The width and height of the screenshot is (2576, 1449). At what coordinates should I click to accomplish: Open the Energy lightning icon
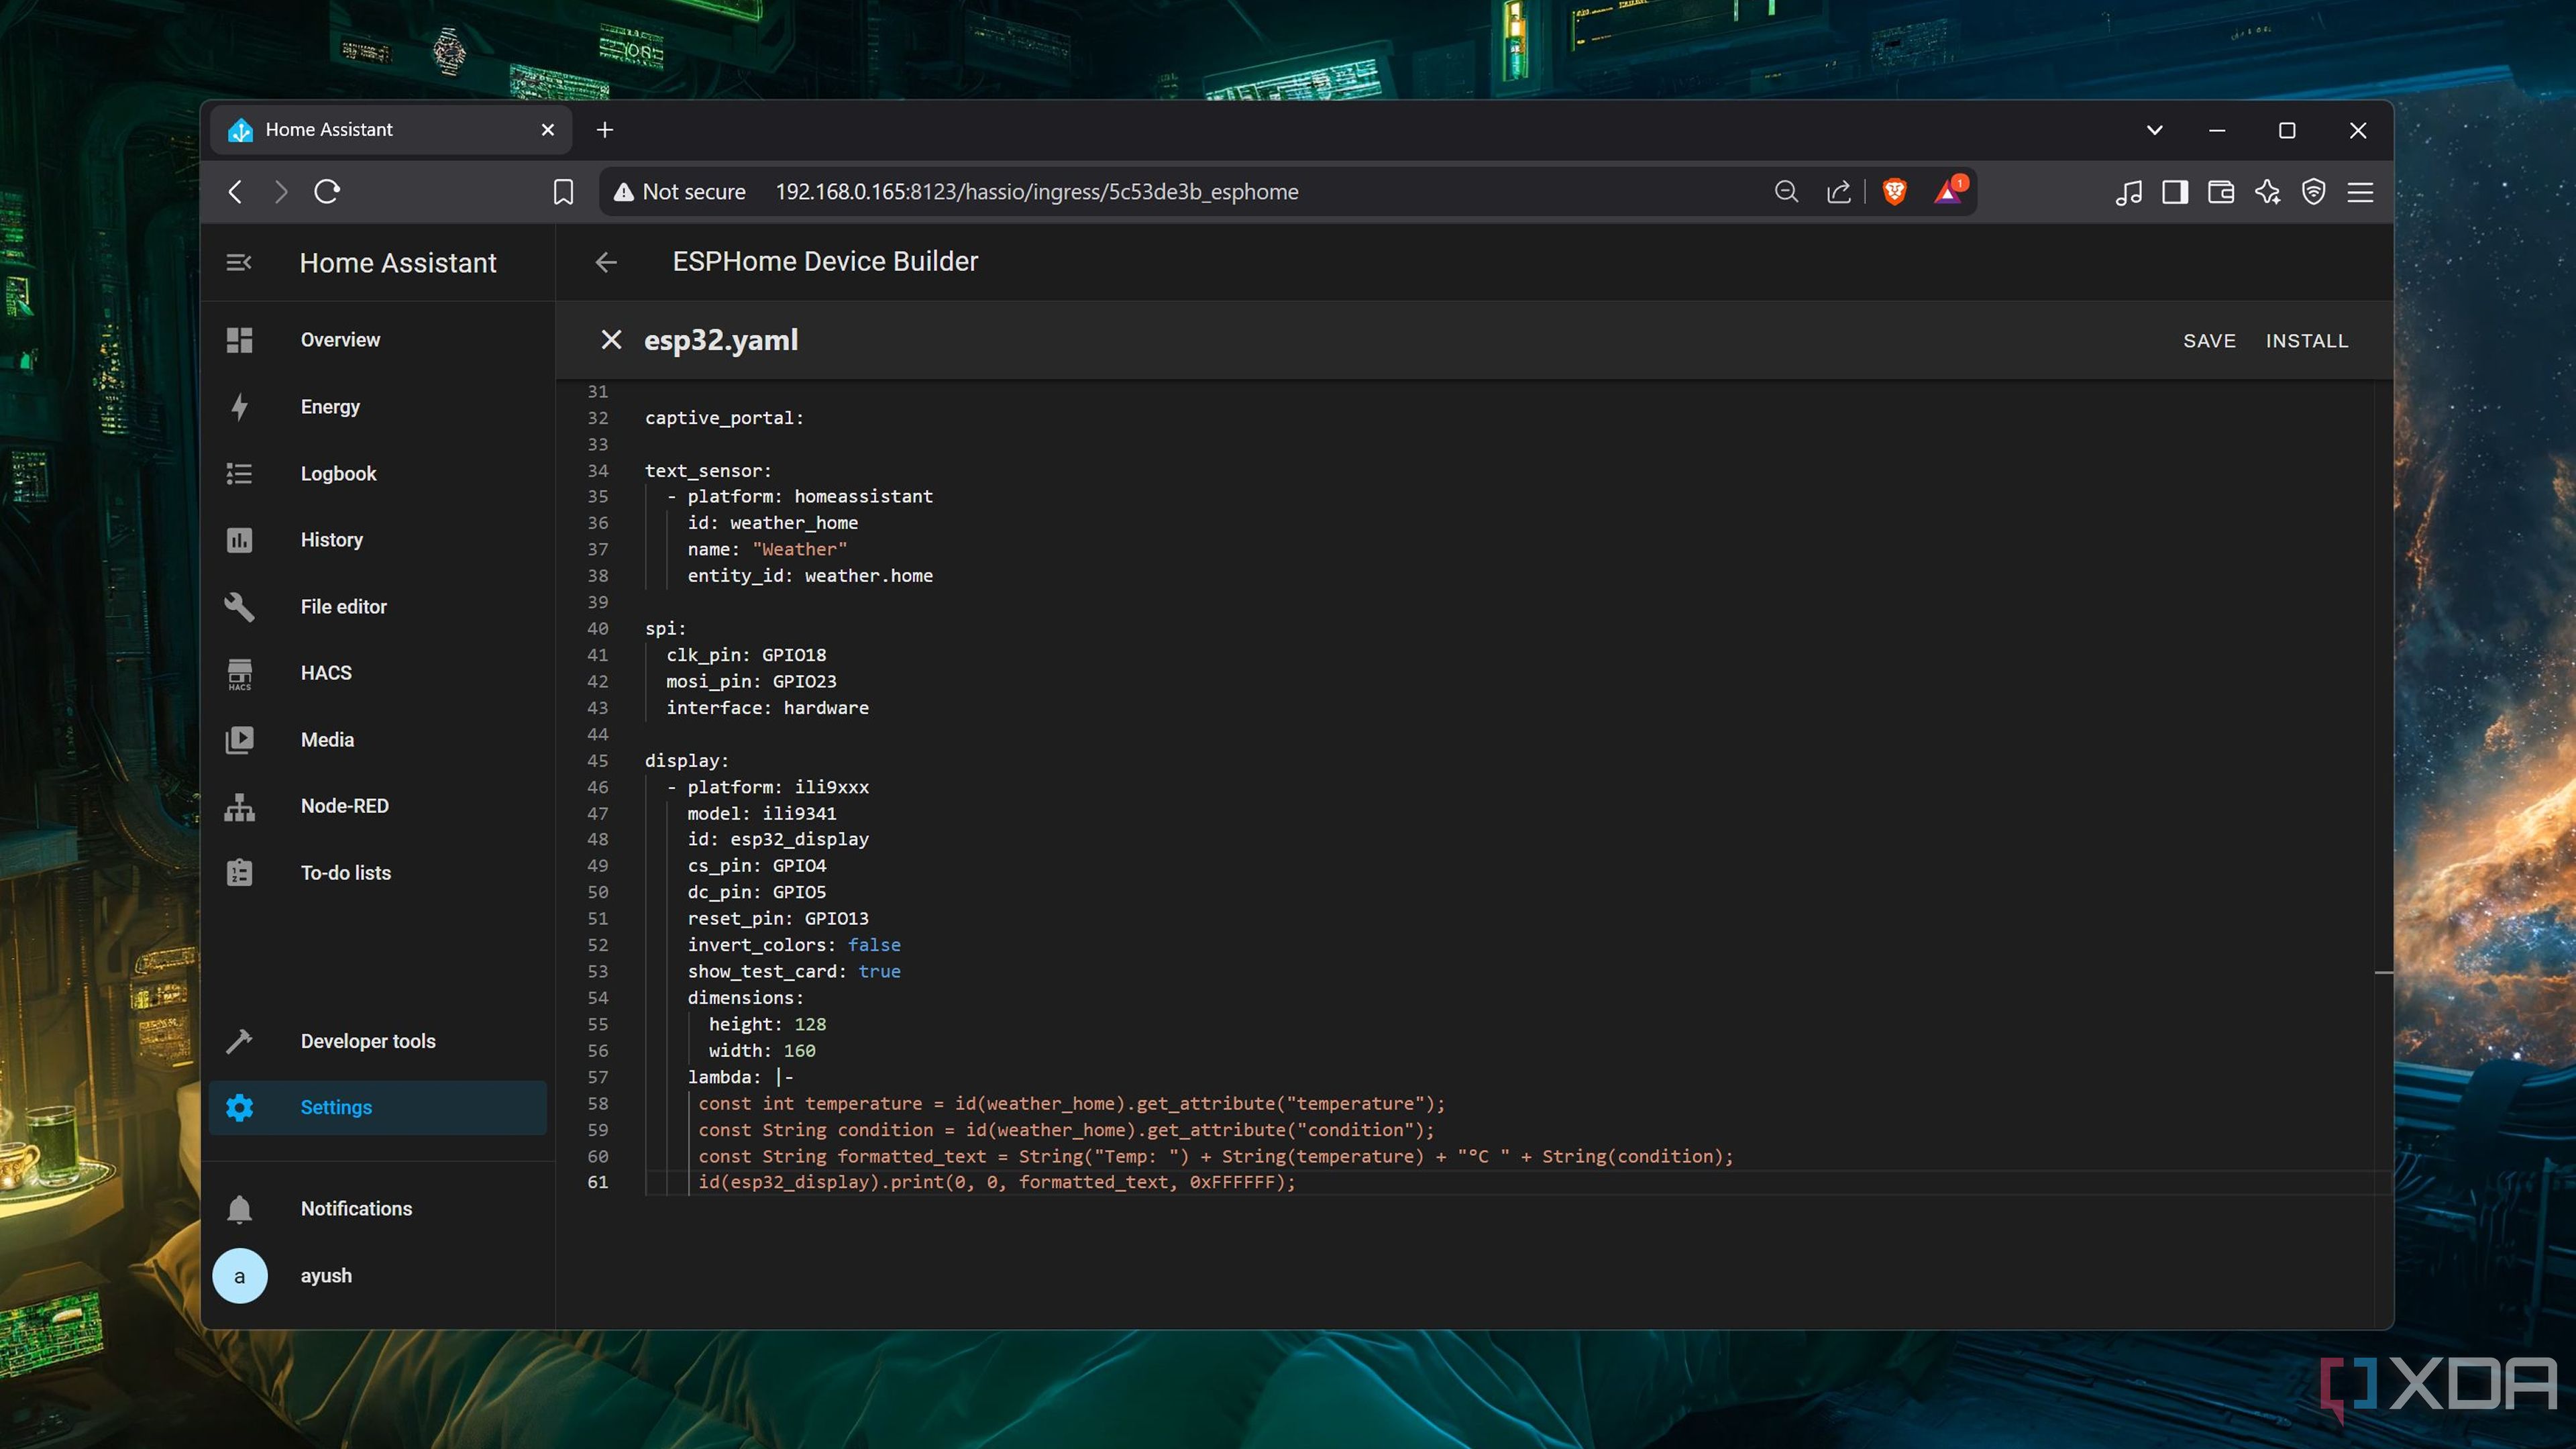239,407
